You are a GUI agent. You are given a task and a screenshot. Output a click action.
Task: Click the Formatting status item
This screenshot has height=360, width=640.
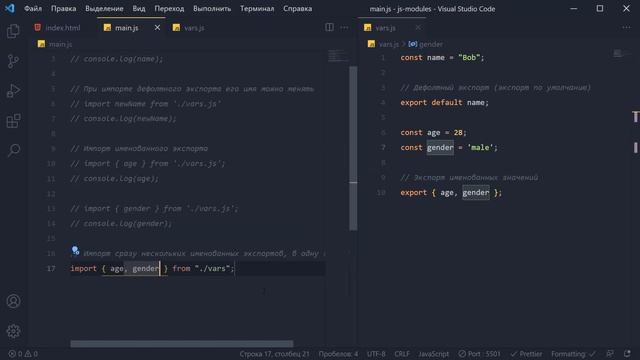[573, 354]
